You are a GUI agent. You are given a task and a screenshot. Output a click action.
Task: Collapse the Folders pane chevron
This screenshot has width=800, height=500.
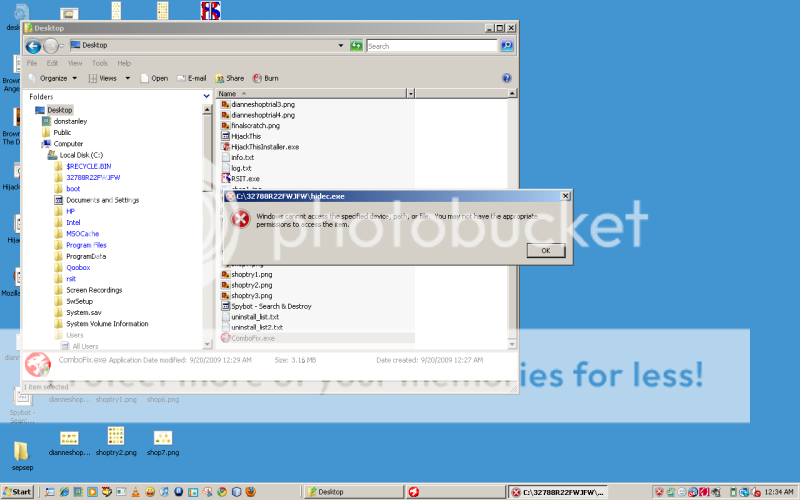pyautogui.click(x=207, y=96)
